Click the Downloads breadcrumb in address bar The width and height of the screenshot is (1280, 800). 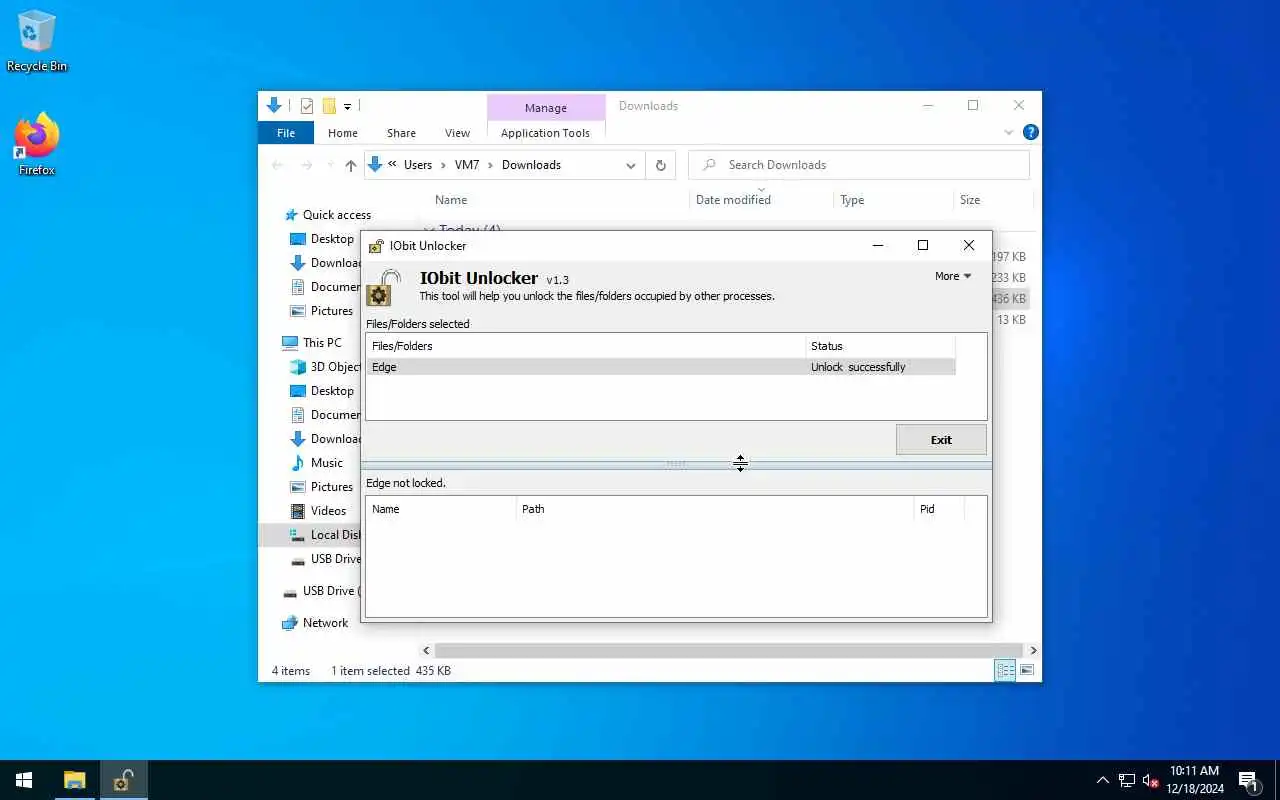point(531,165)
